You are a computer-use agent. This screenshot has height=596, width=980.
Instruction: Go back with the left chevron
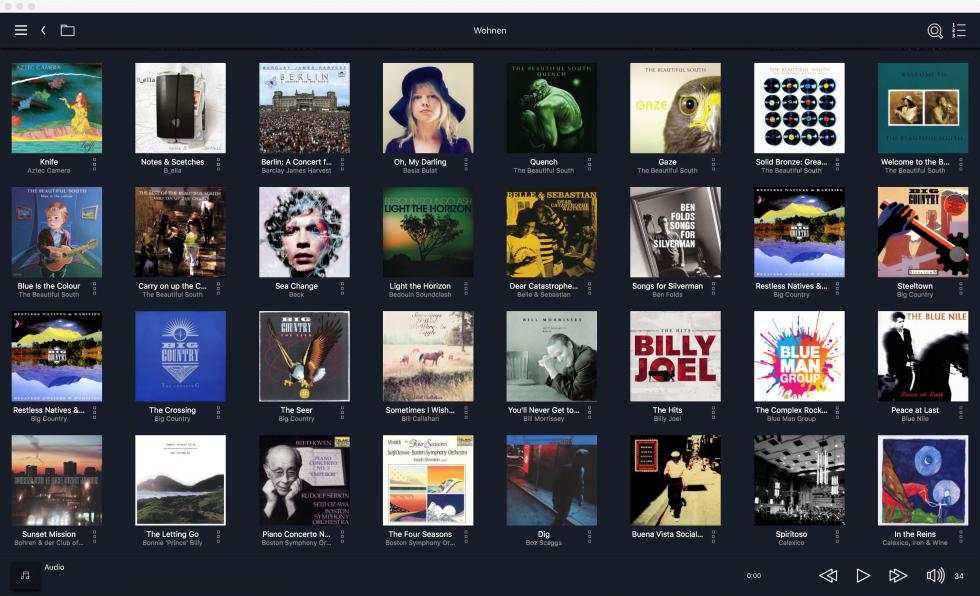point(43,30)
